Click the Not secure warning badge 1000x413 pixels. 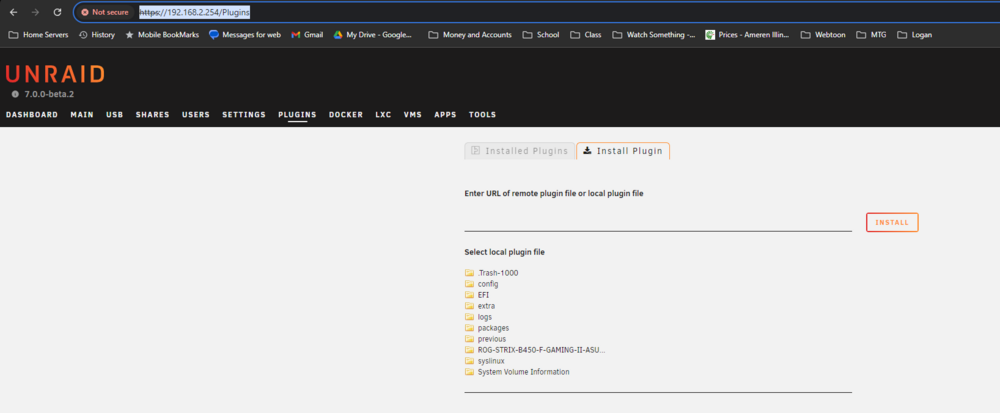[105, 12]
